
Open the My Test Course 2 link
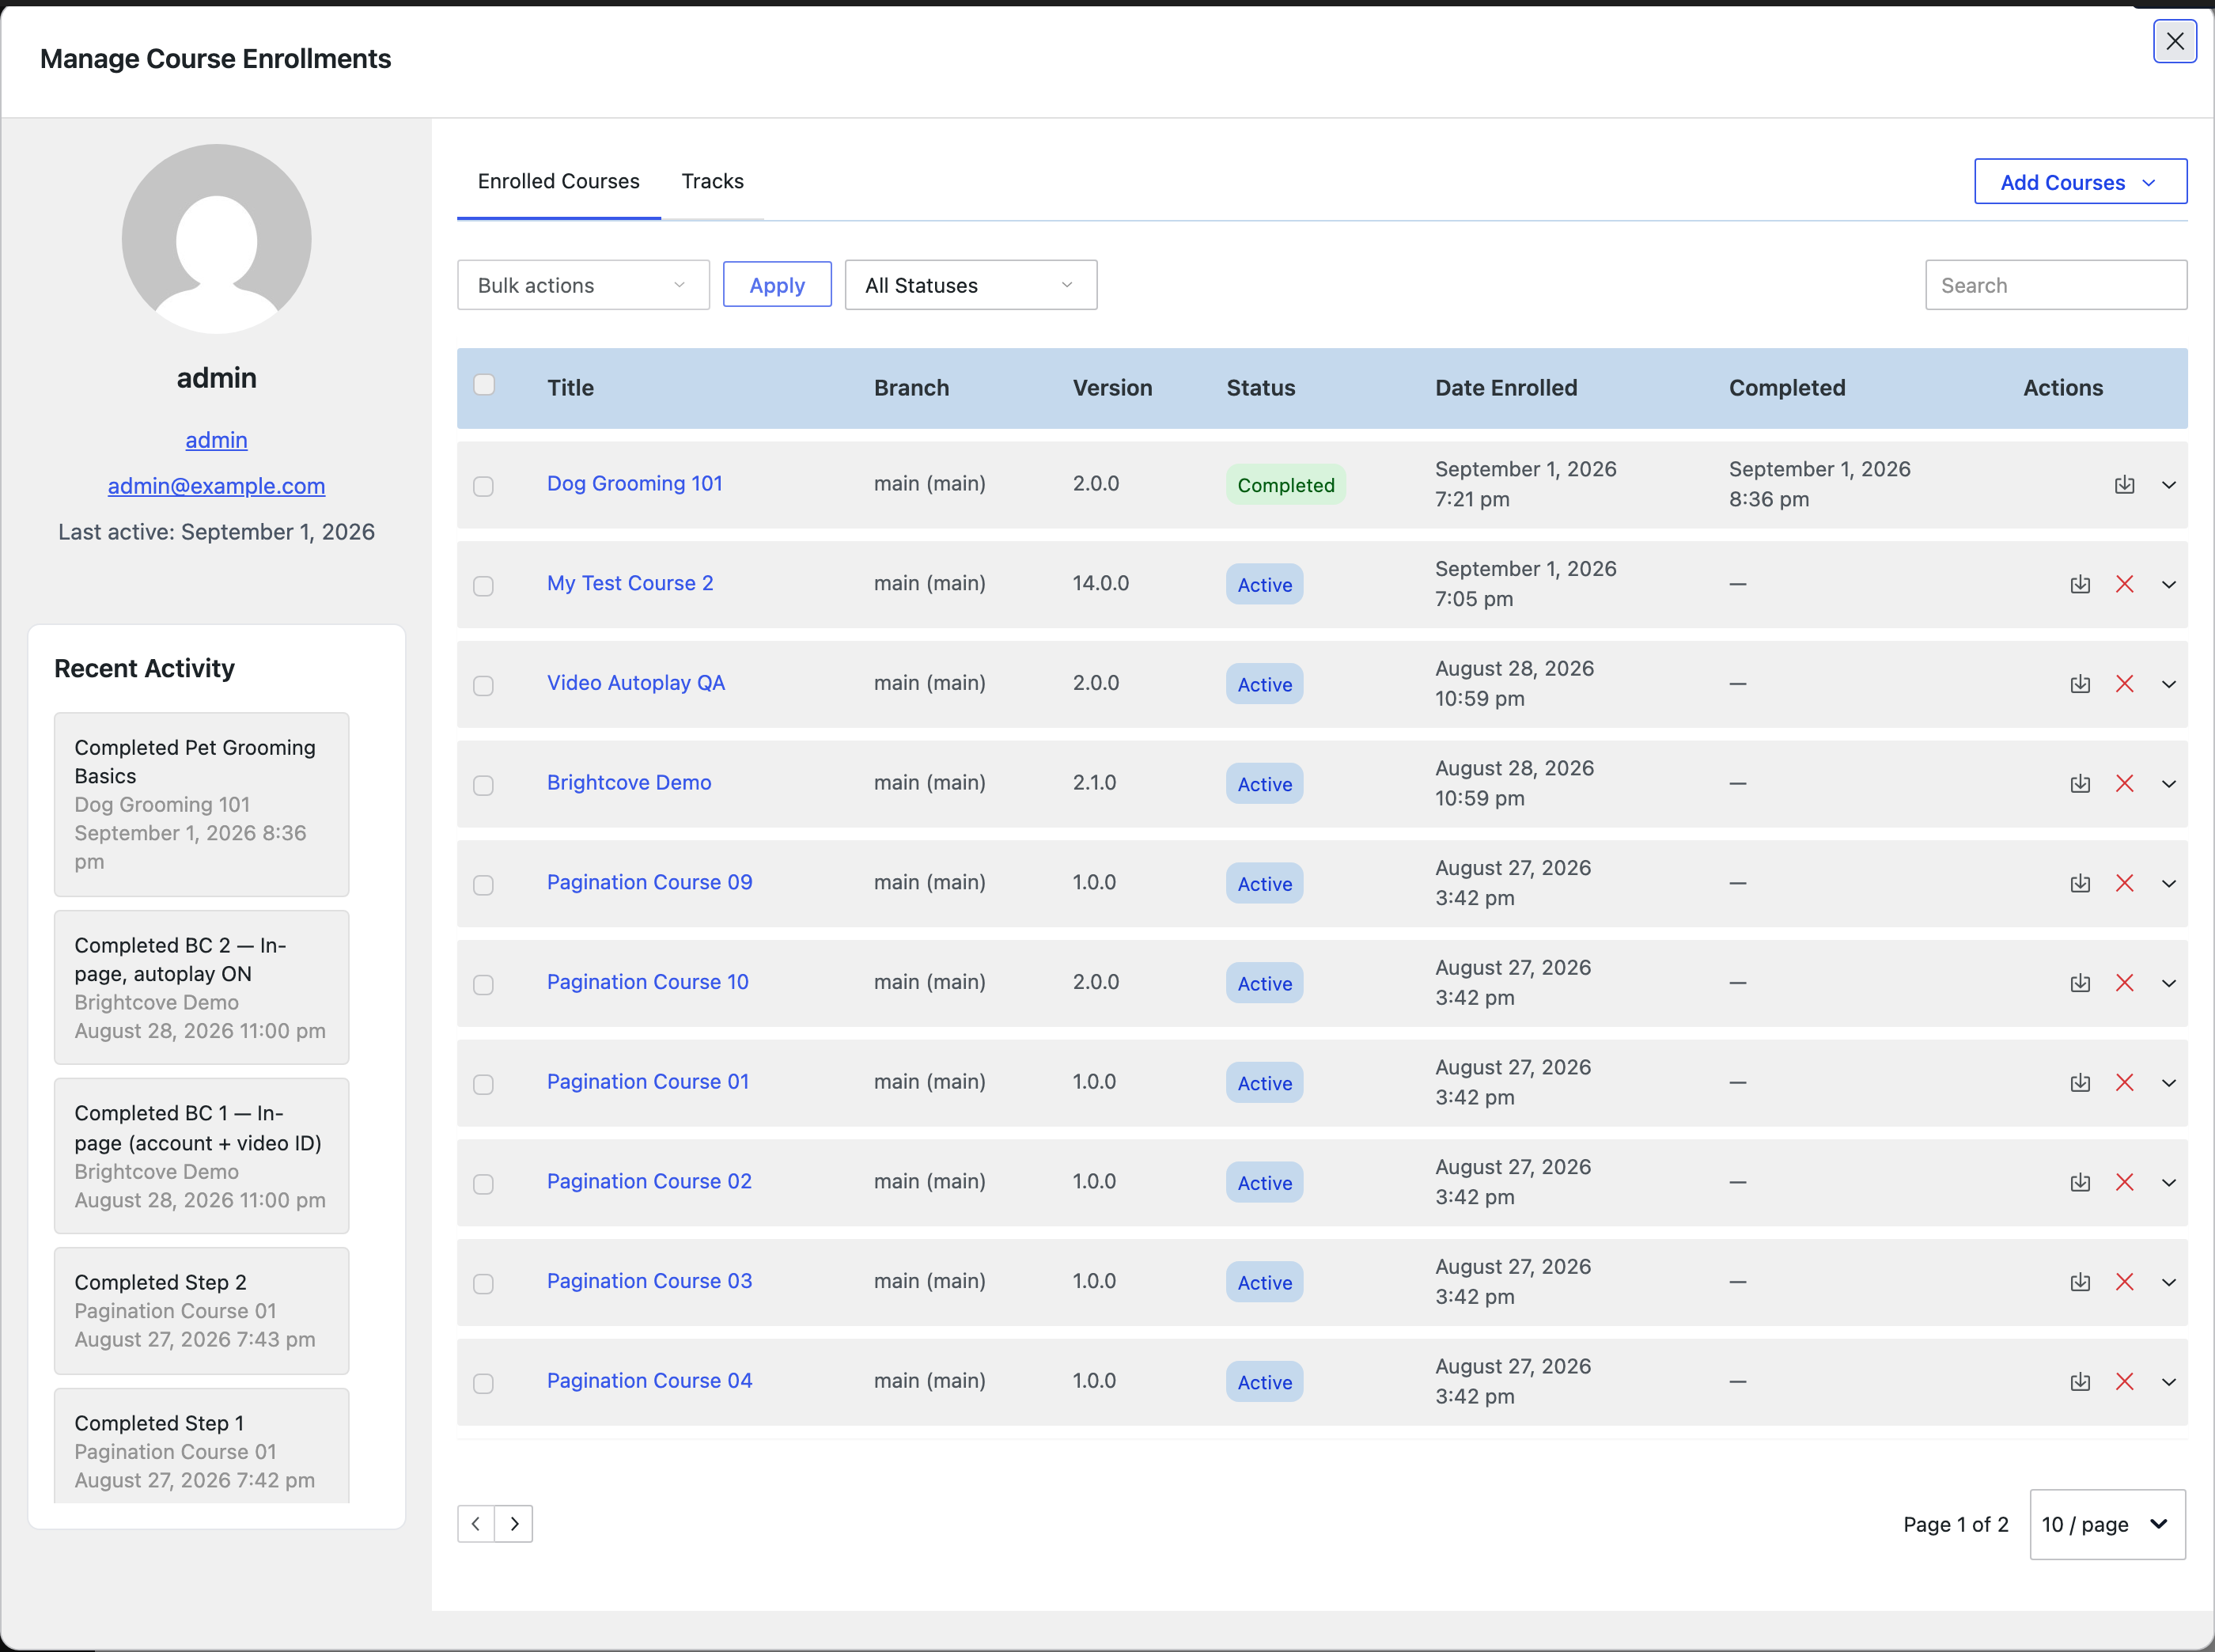click(630, 583)
